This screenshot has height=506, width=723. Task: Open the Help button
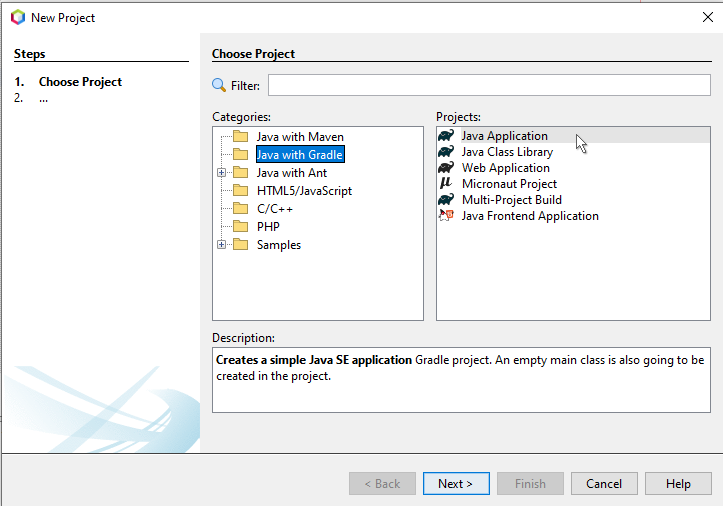(678, 484)
